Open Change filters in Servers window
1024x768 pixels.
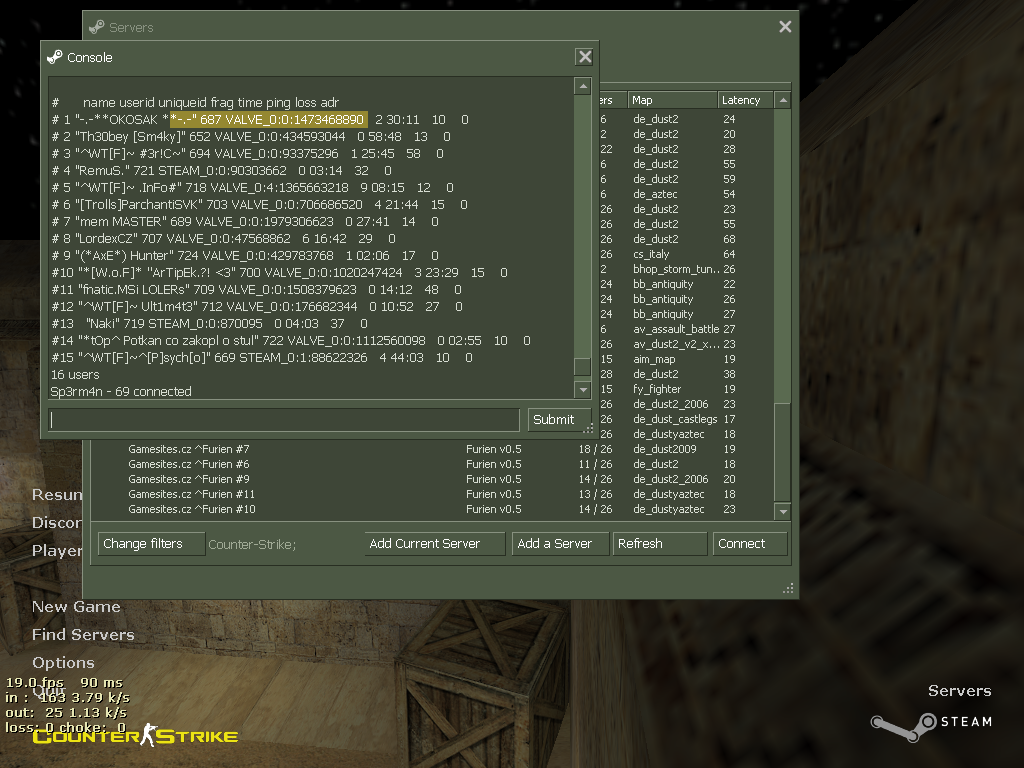[152, 544]
